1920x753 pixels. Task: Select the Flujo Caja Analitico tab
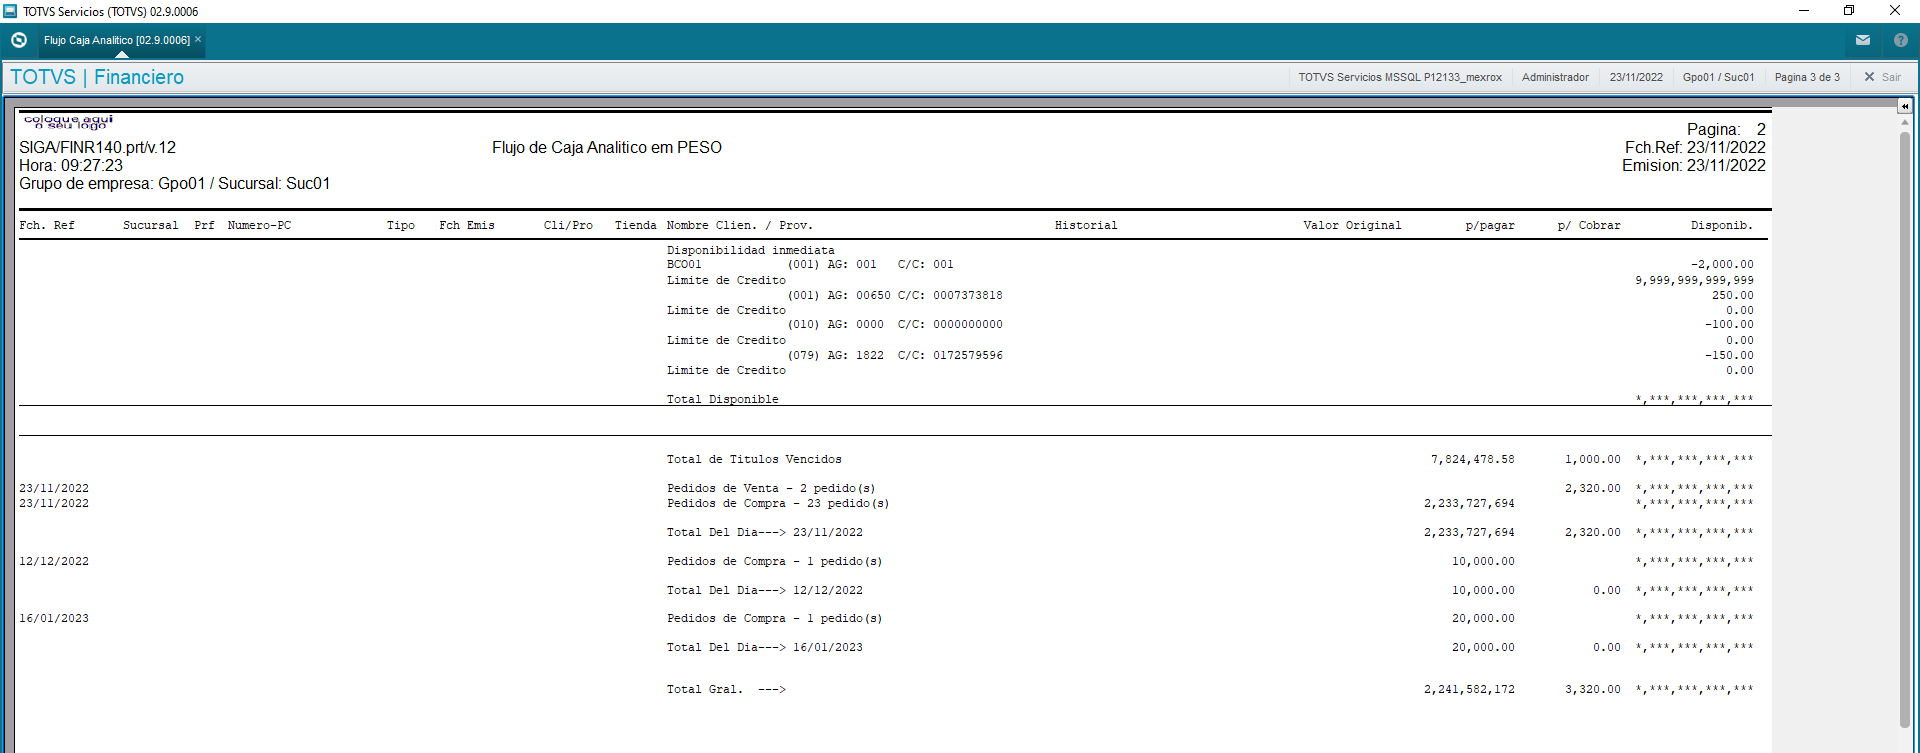(116, 40)
